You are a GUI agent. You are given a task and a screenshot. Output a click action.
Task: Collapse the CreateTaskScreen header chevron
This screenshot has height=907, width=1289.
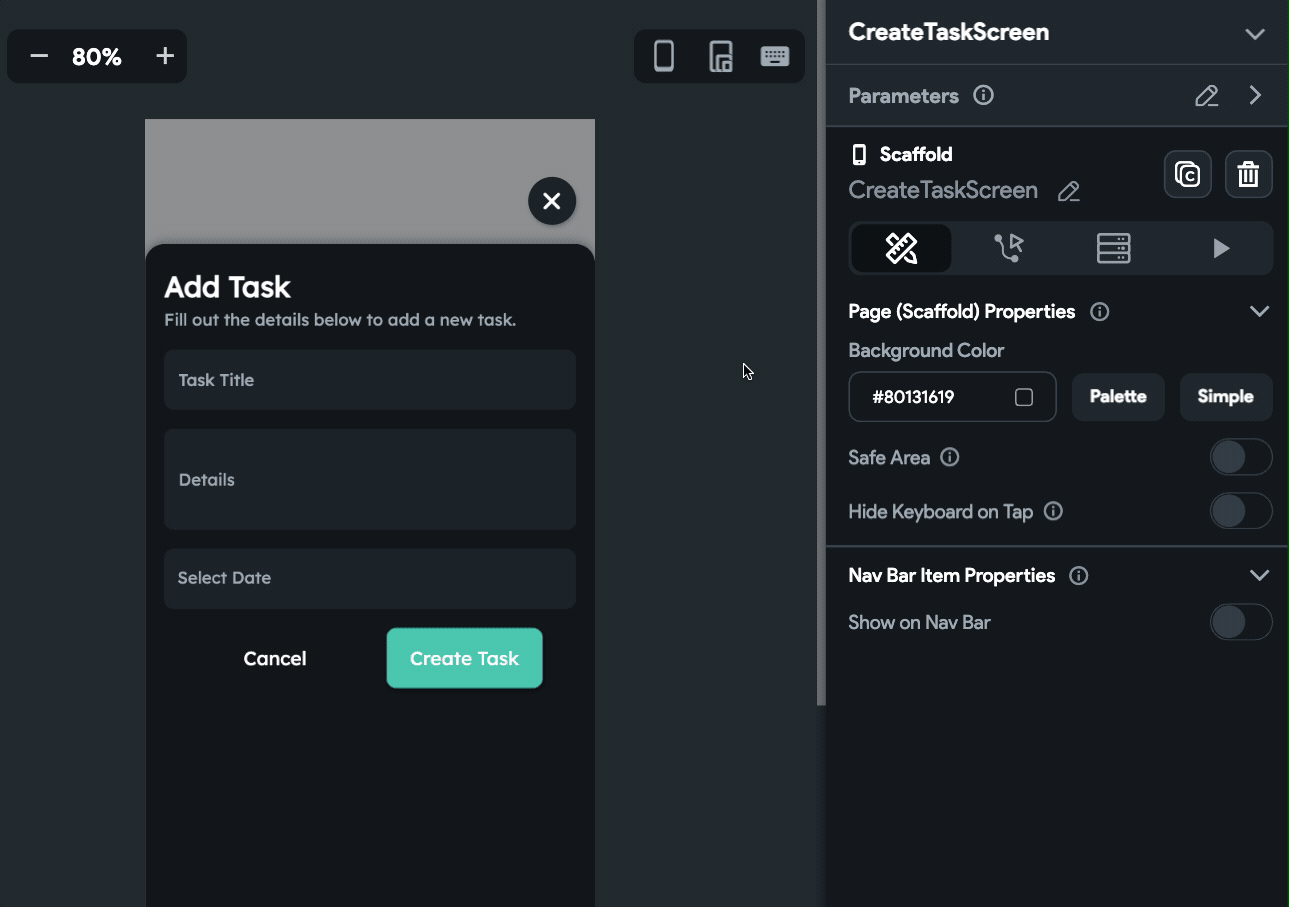(1255, 33)
